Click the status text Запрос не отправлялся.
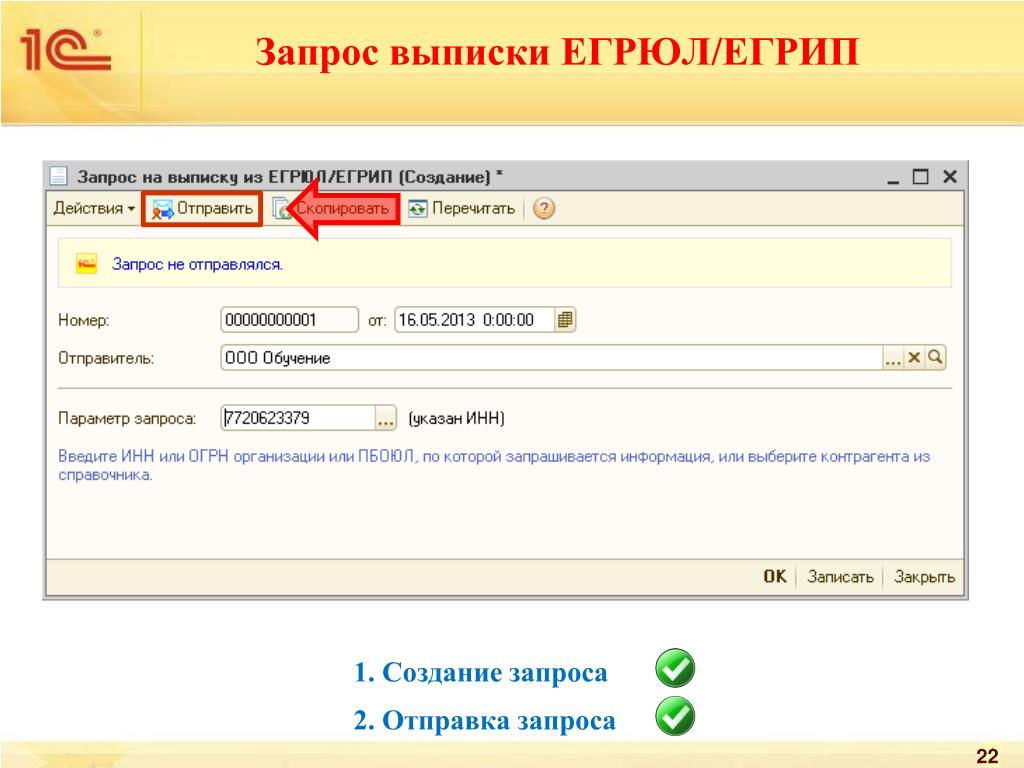This screenshot has height=768, width=1024. pyautogui.click(x=197, y=264)
